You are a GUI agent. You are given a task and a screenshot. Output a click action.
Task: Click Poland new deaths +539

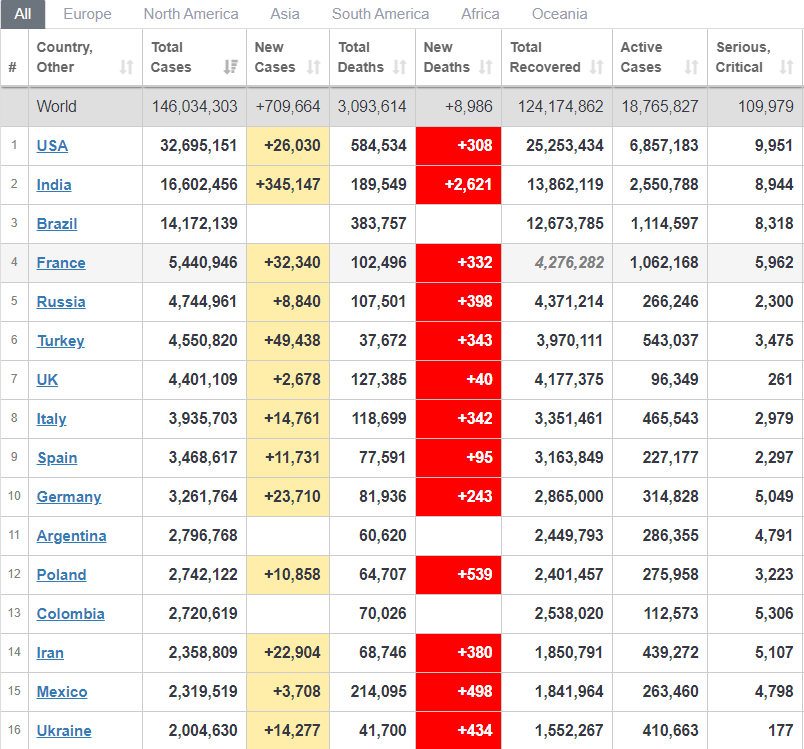coord(475,575)
